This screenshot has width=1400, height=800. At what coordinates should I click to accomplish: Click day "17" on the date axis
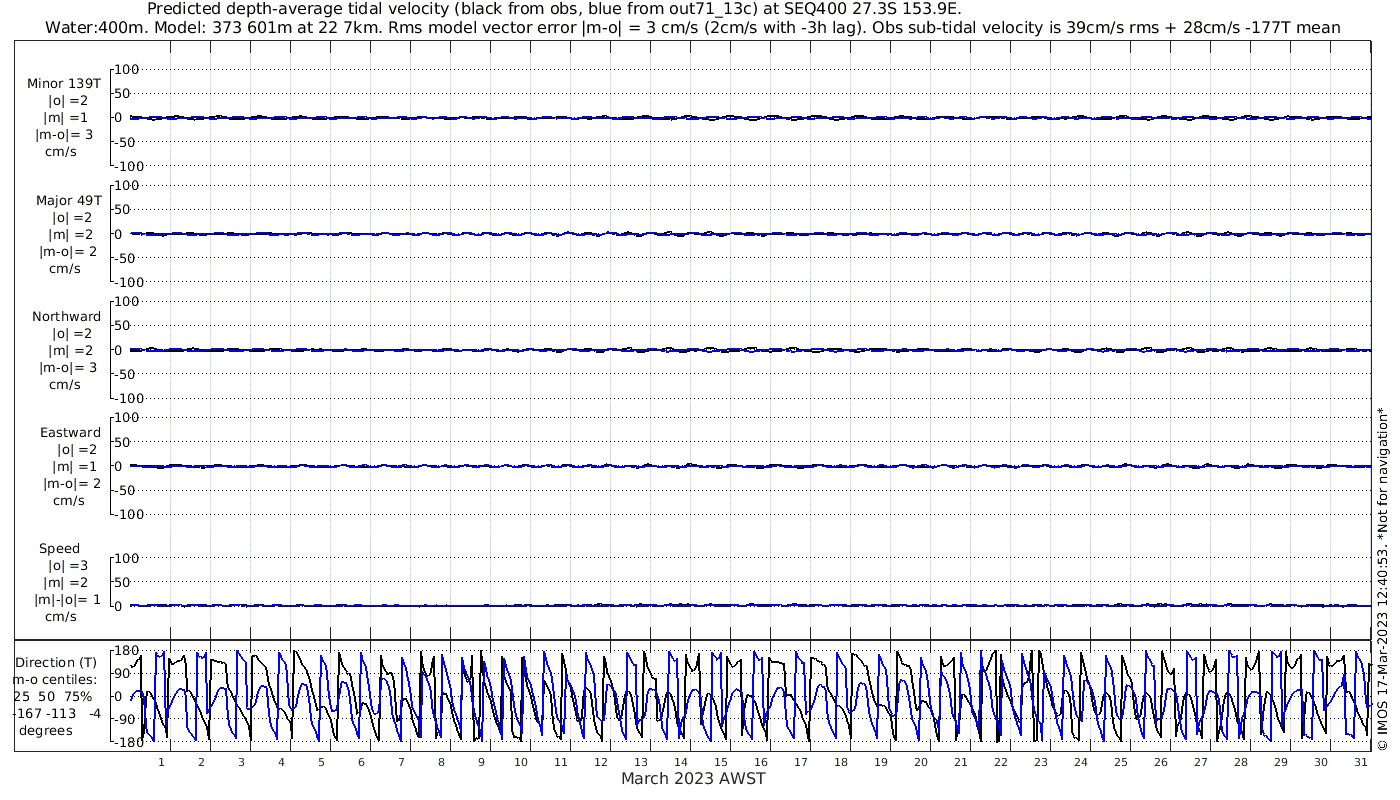pos(801,762)
